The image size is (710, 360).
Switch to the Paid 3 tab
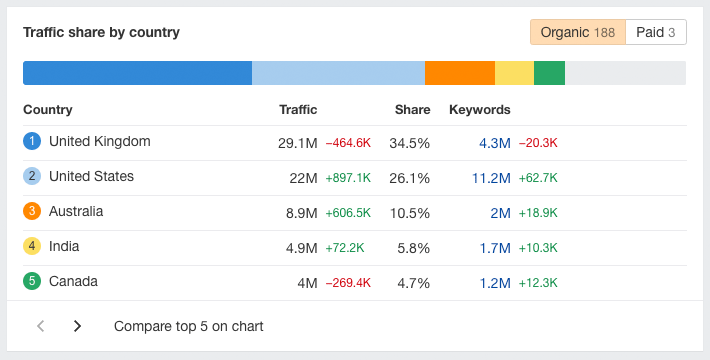(656, 32)
